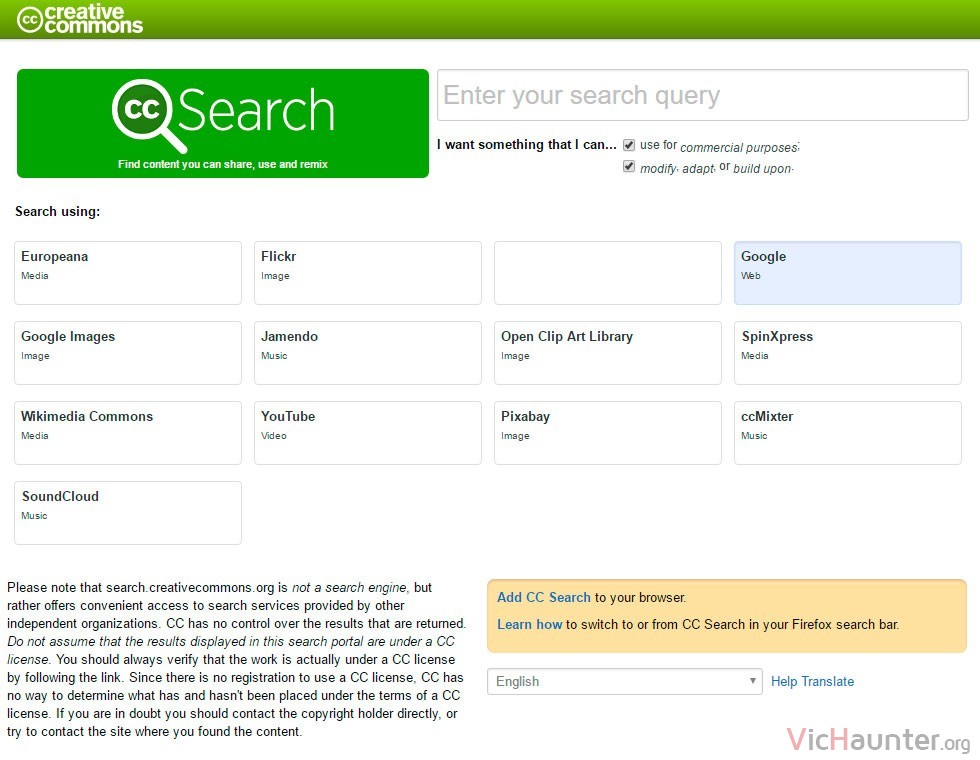The height and width of the screenshot is (760, 980).
Task: Select Europeana Media search provider
Action: click(128, 273)
